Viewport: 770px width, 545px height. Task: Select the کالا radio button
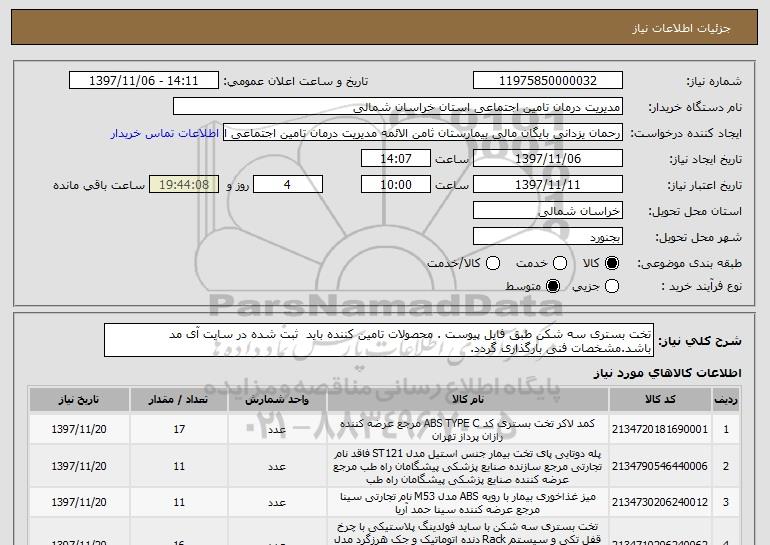coord(612,263)
